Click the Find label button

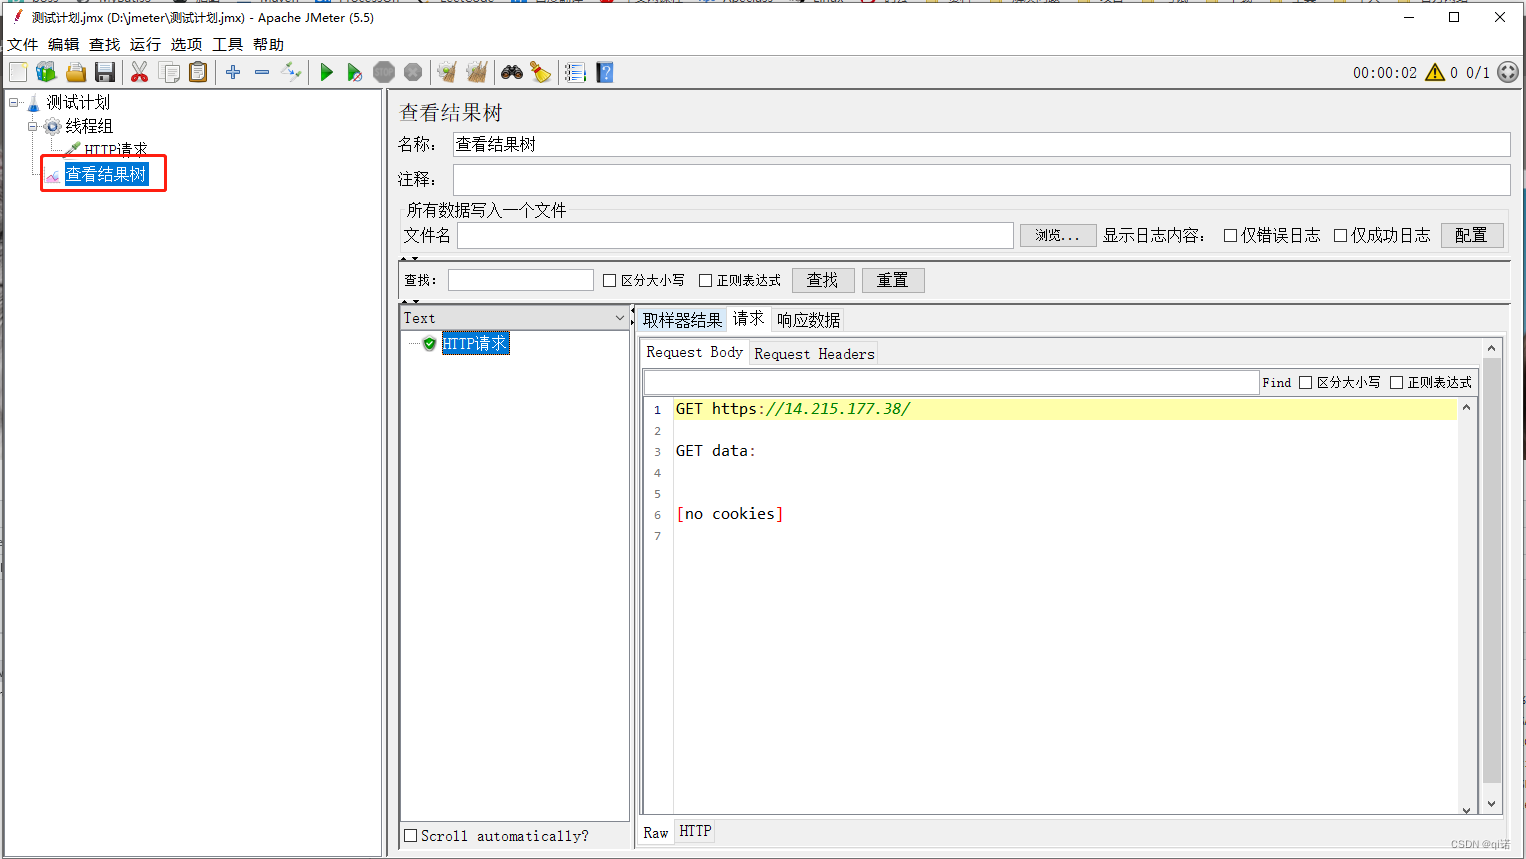[x=1277, y=383]
